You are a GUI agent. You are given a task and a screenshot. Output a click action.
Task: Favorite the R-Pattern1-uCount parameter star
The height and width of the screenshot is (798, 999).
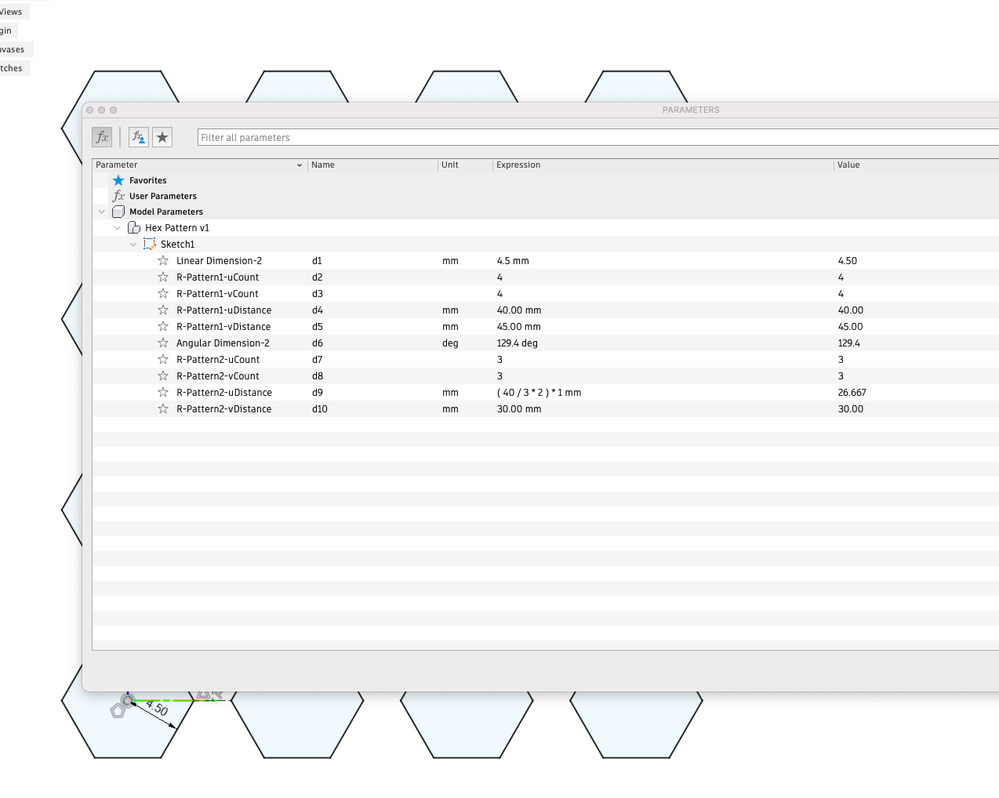tap(163, 277)
